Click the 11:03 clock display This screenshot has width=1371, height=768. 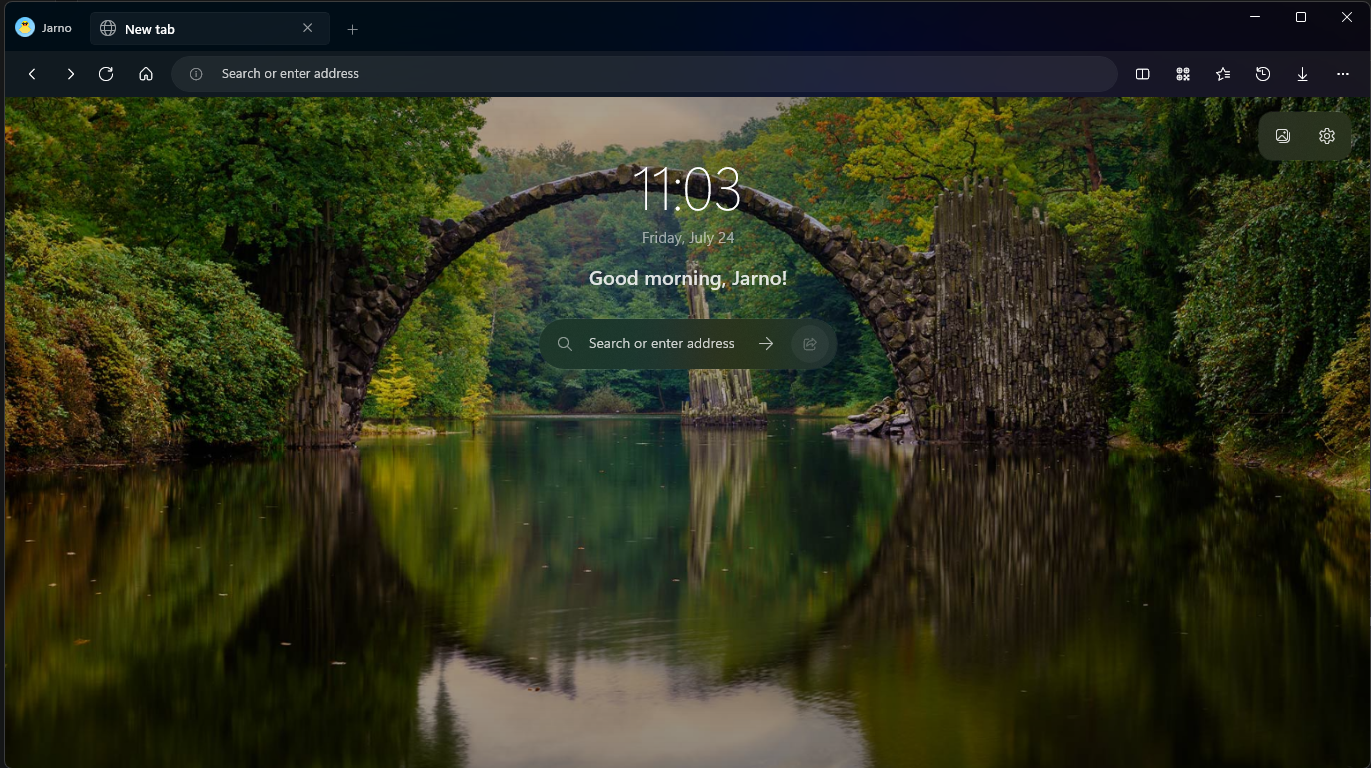point(687,190)
